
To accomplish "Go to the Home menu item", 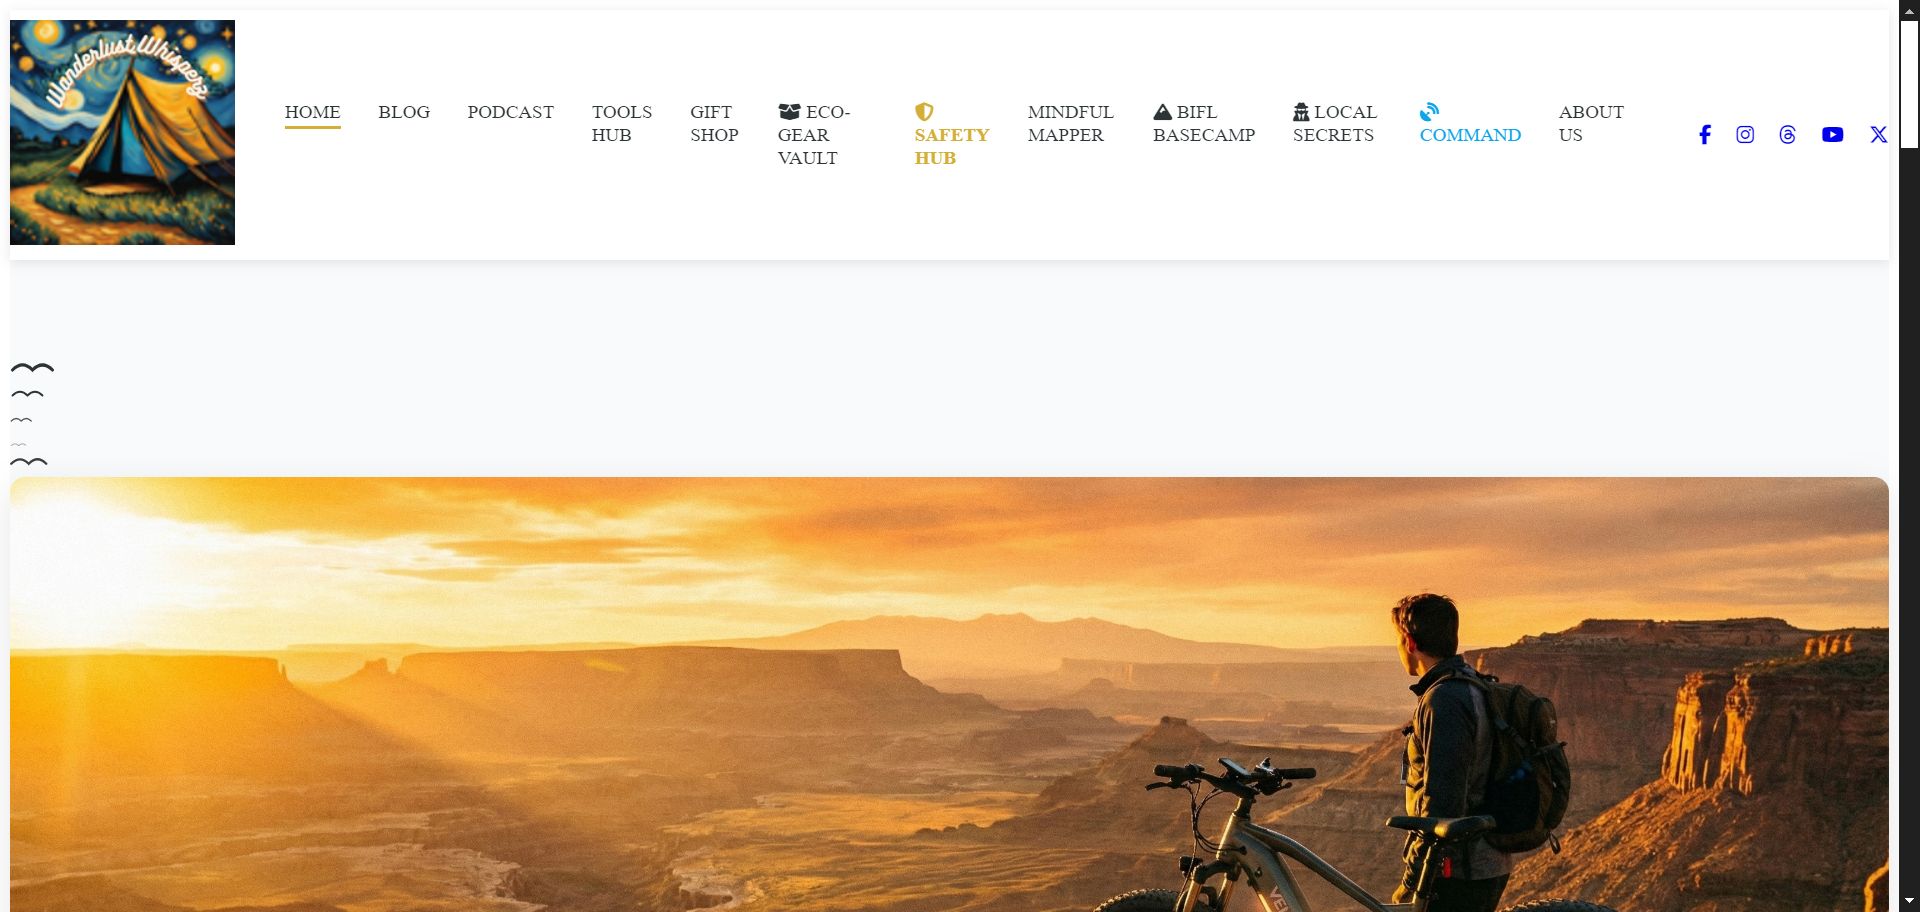I will coord(312,113).
